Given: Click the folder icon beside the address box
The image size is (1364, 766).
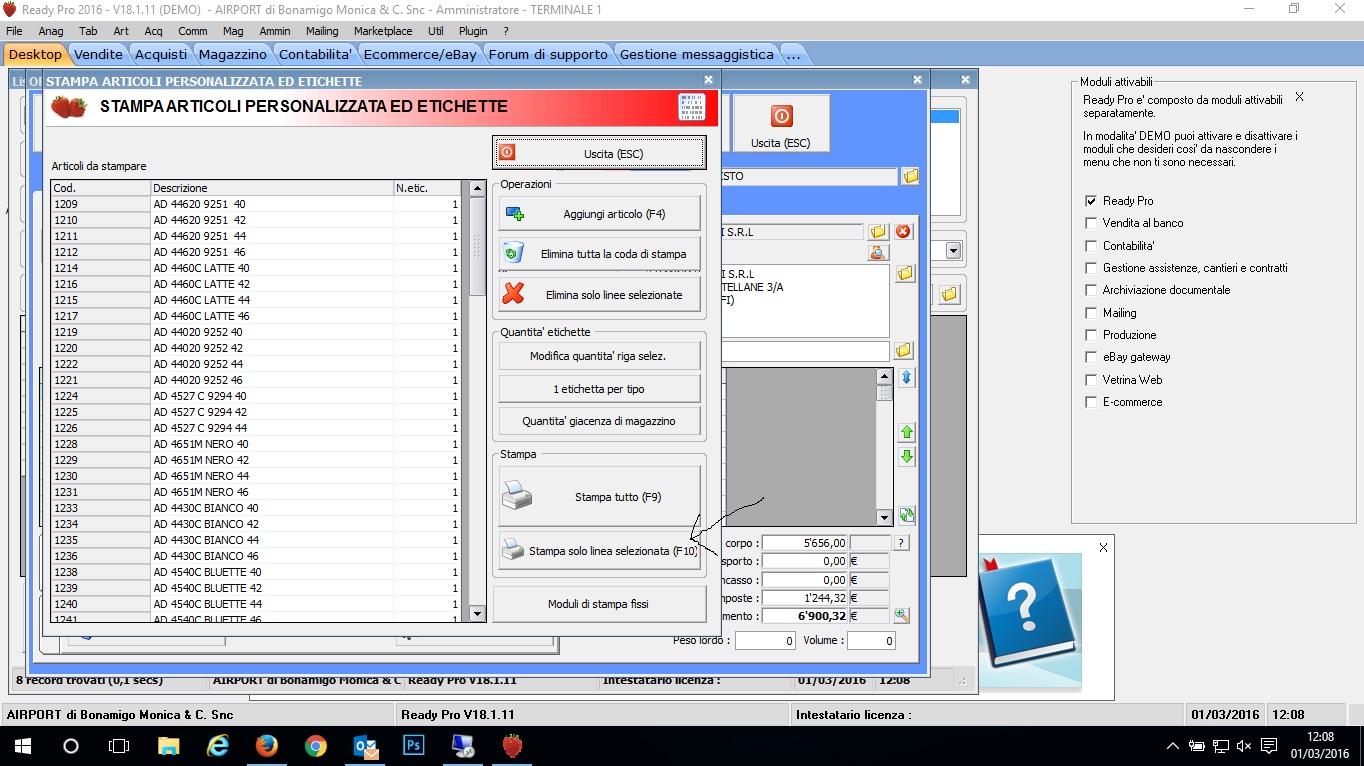Looking at the screenshot, I should pyautogui.click(x=905, y=273).
